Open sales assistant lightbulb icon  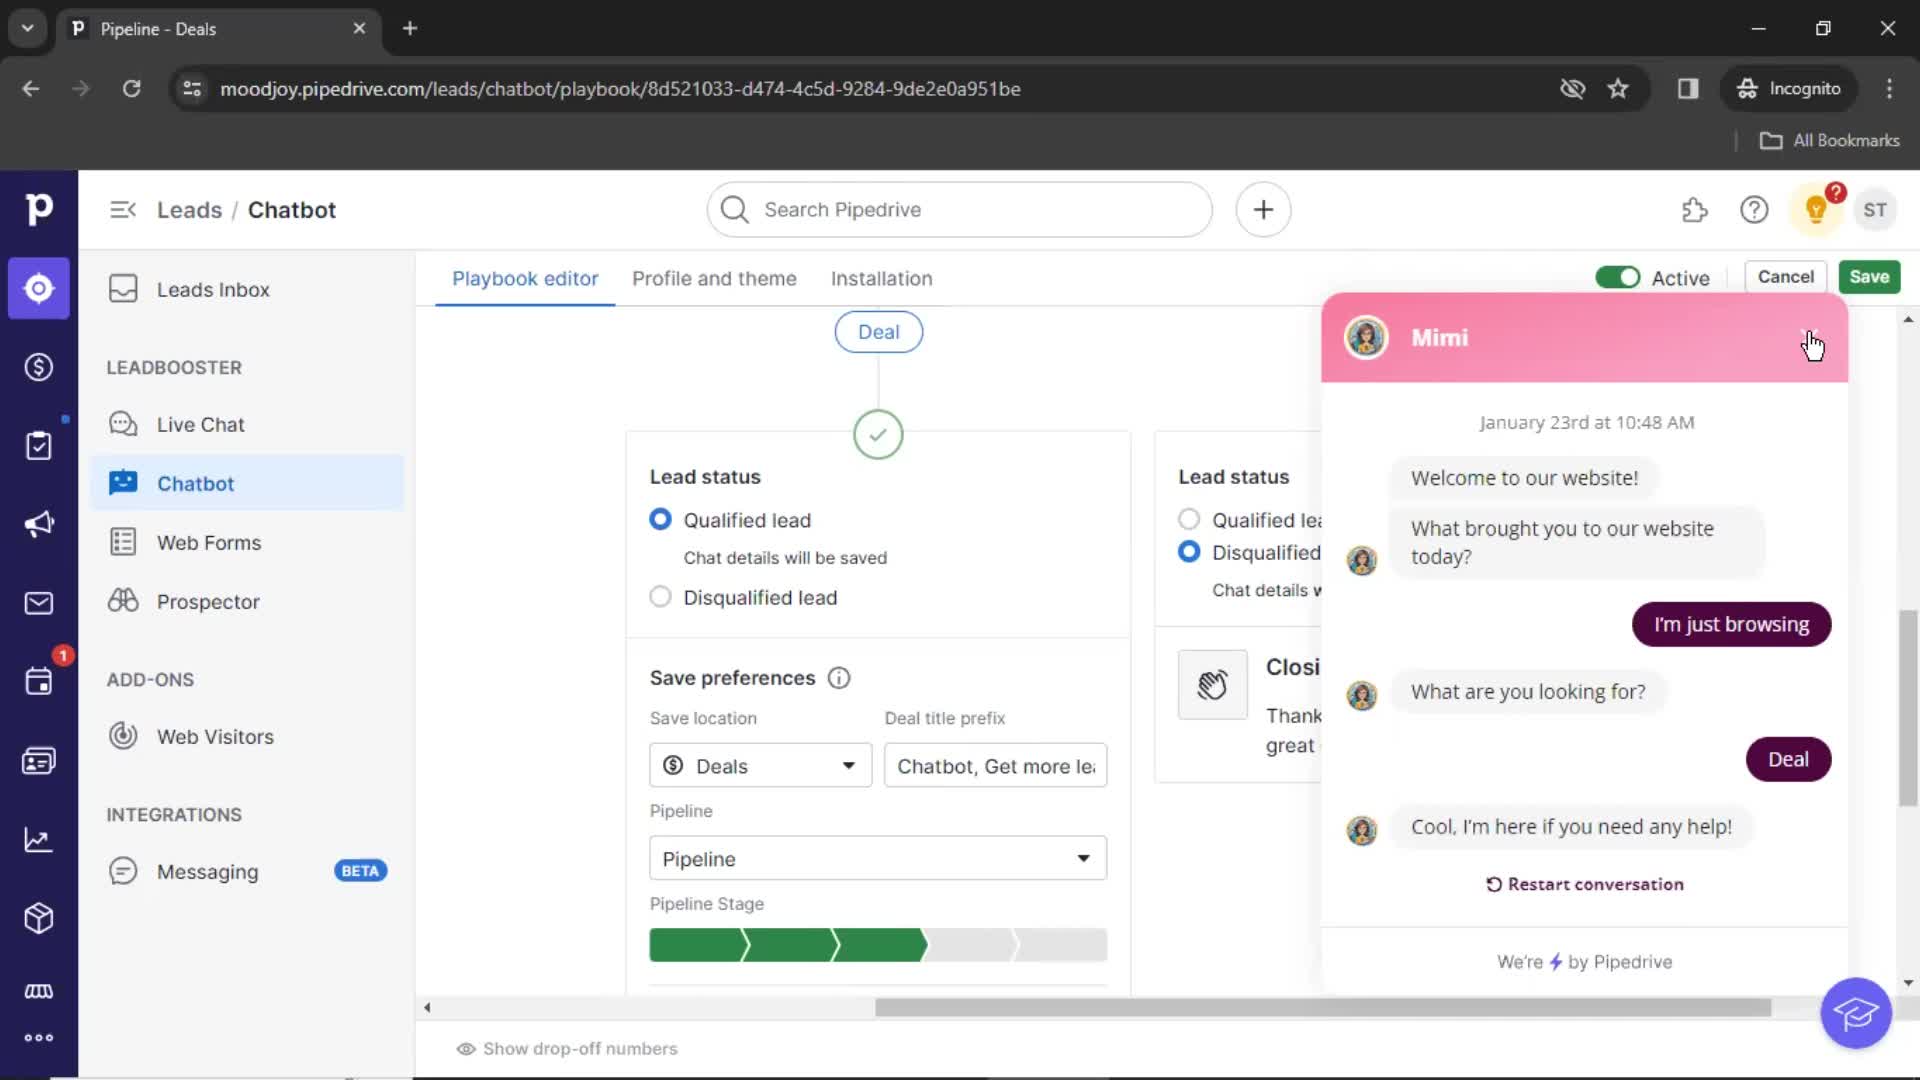point(1816,210)
